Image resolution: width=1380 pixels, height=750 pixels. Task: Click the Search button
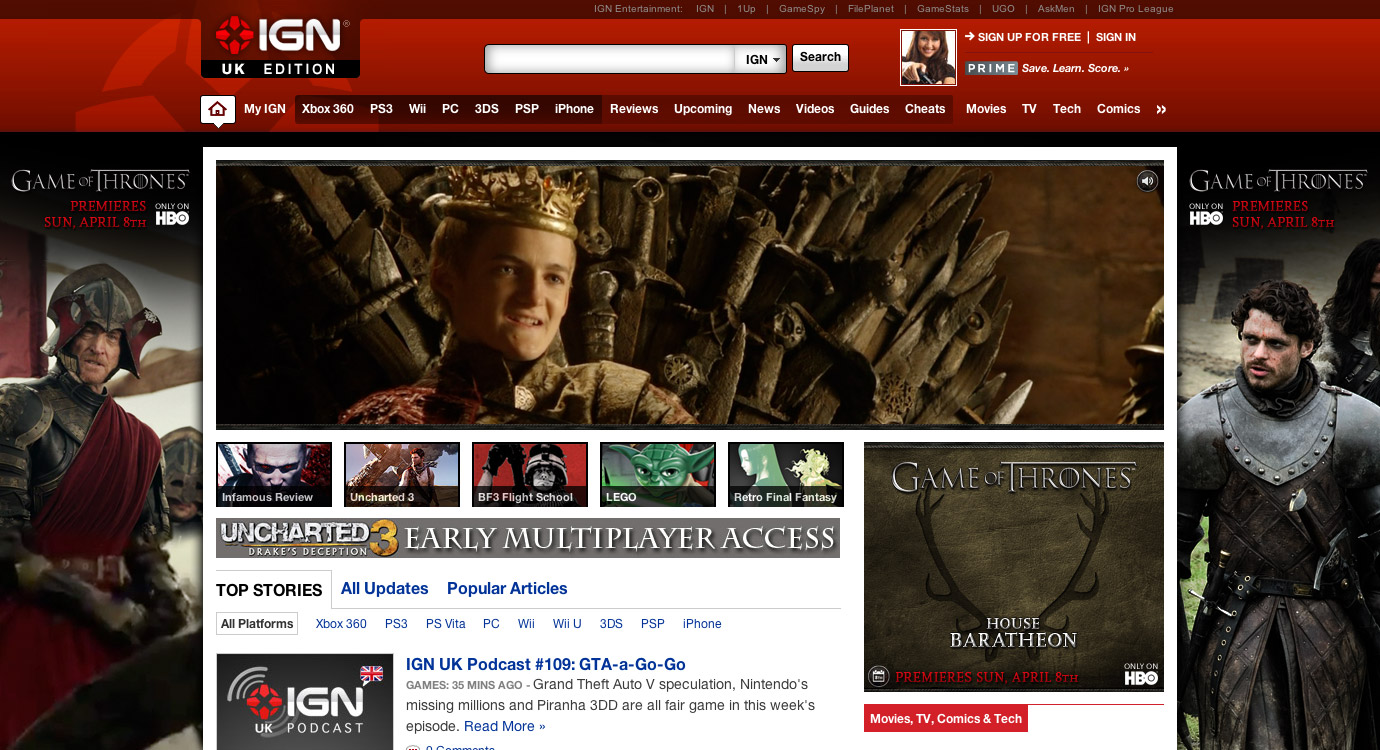[820, 57]
